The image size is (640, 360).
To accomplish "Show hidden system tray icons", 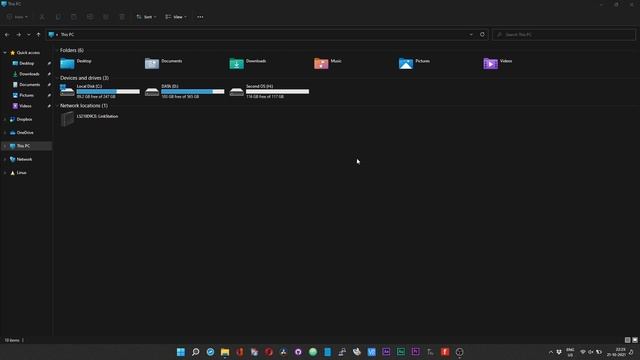I will tap(551, 352).
